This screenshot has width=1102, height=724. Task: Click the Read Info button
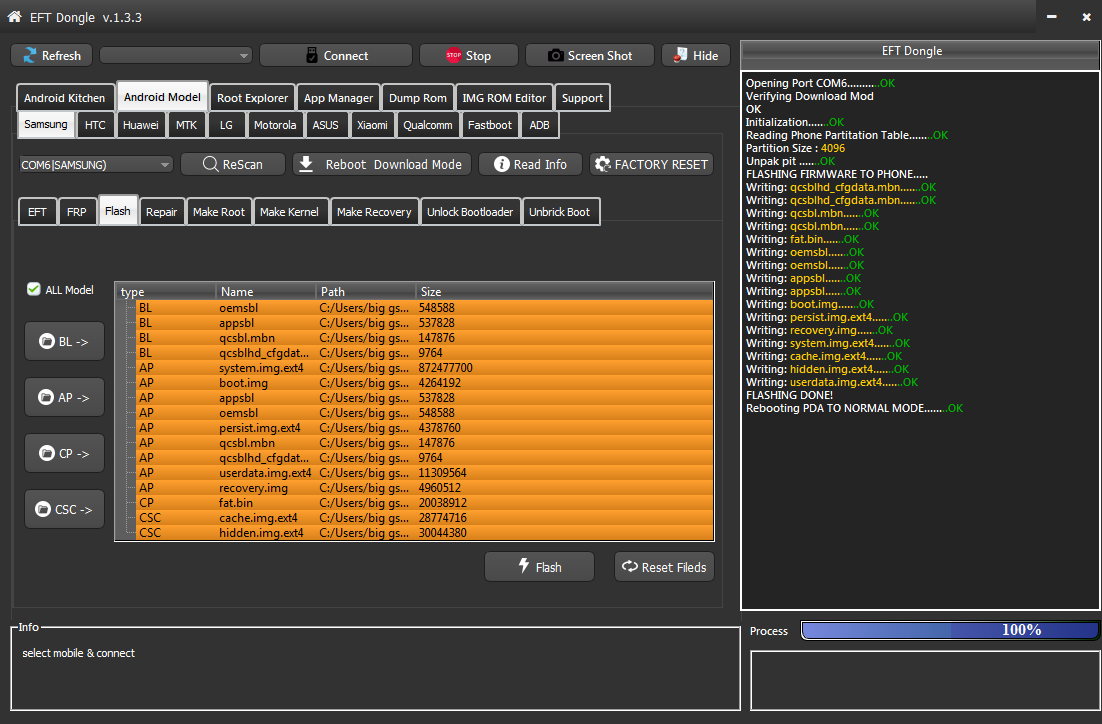tap(531, 164)
